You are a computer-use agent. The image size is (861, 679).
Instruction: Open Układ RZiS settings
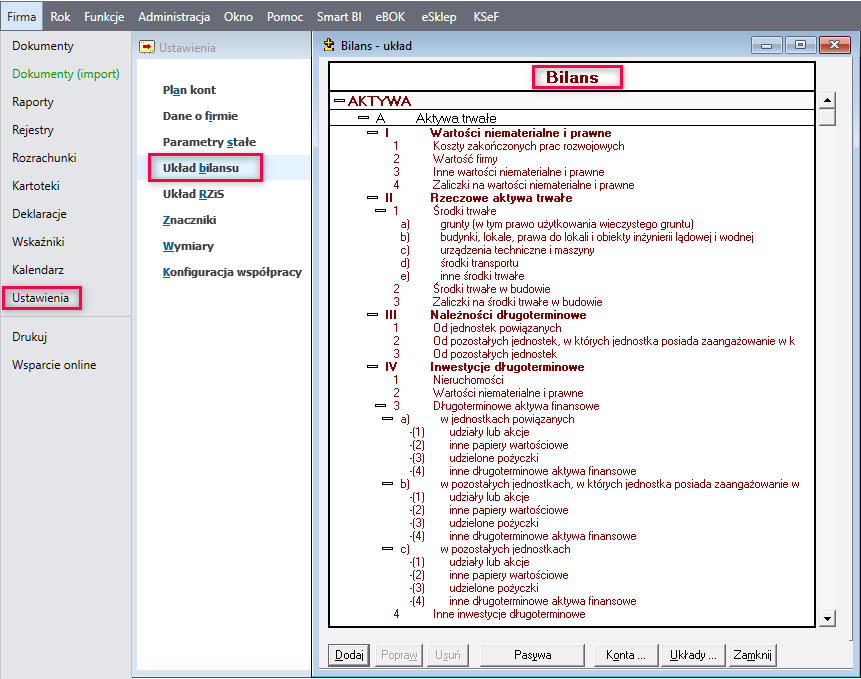pyautogui.click(x=193, y=194)
